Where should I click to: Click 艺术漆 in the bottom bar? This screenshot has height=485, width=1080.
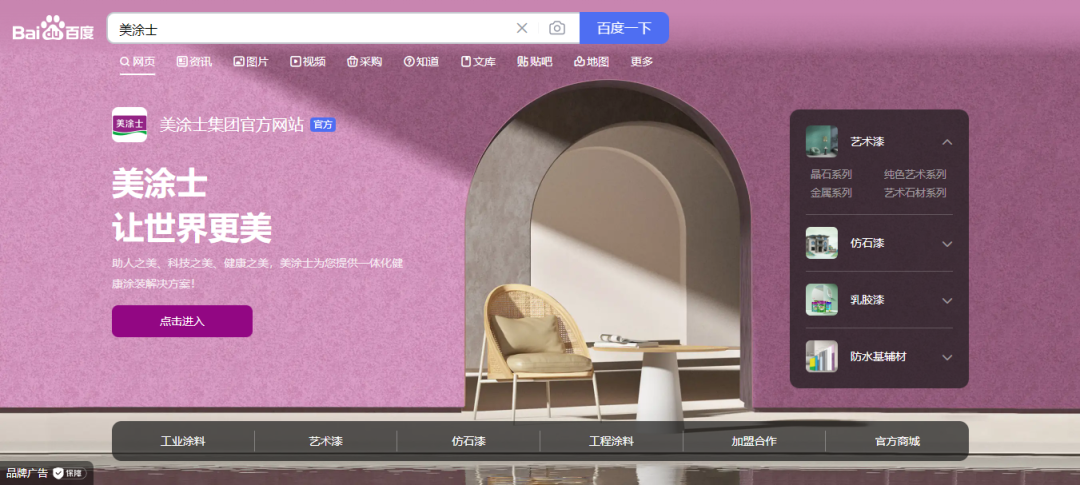[326, 441]
